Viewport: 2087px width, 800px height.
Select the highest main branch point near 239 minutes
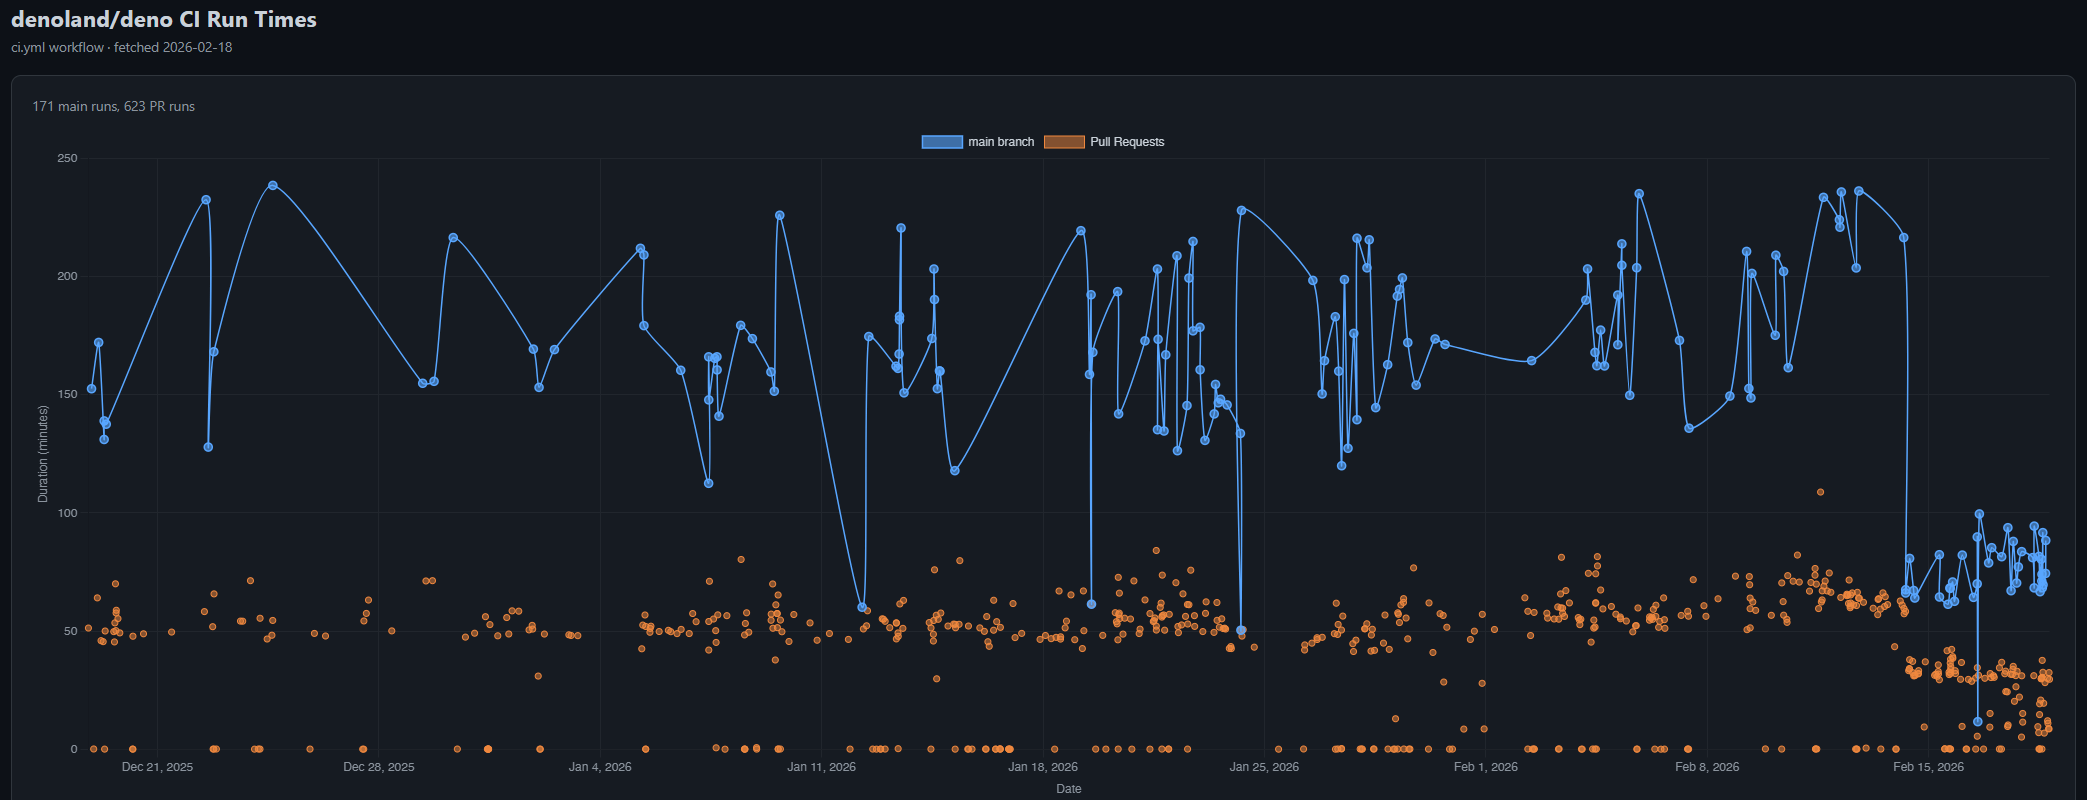tap(273, 185)
